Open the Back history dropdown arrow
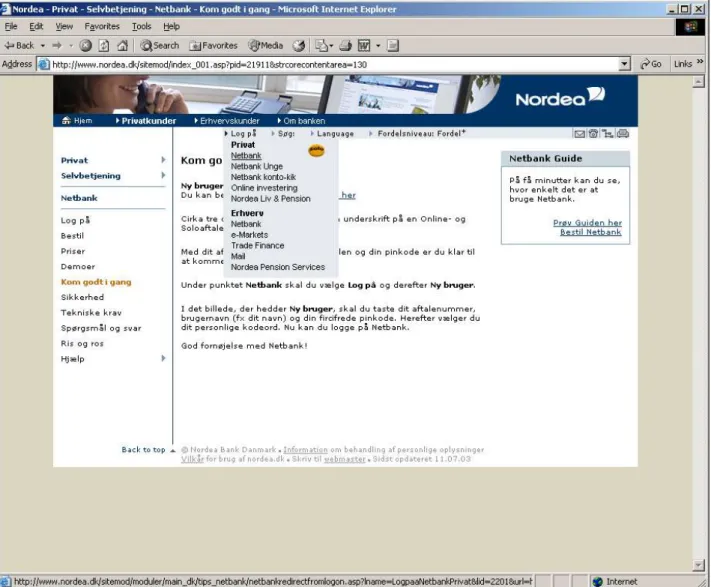This screenshot has height=587, width=711. 43,45
